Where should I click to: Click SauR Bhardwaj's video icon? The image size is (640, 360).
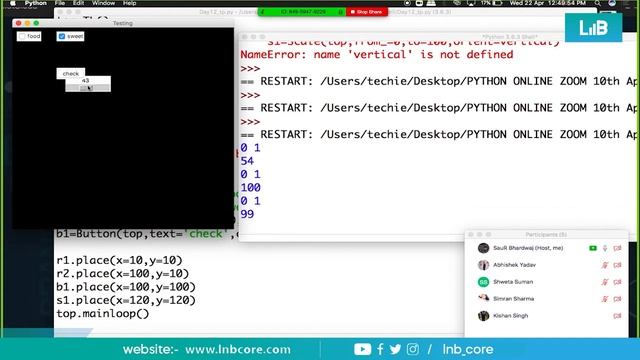[617, 248]
